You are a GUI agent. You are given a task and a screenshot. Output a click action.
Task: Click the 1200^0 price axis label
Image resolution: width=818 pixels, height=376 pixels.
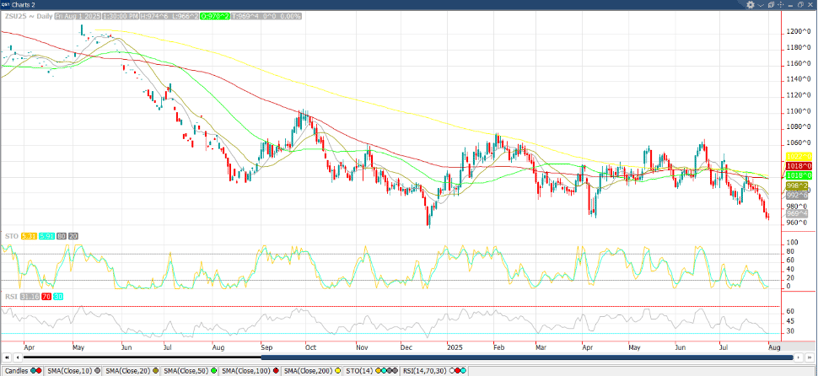800,32
